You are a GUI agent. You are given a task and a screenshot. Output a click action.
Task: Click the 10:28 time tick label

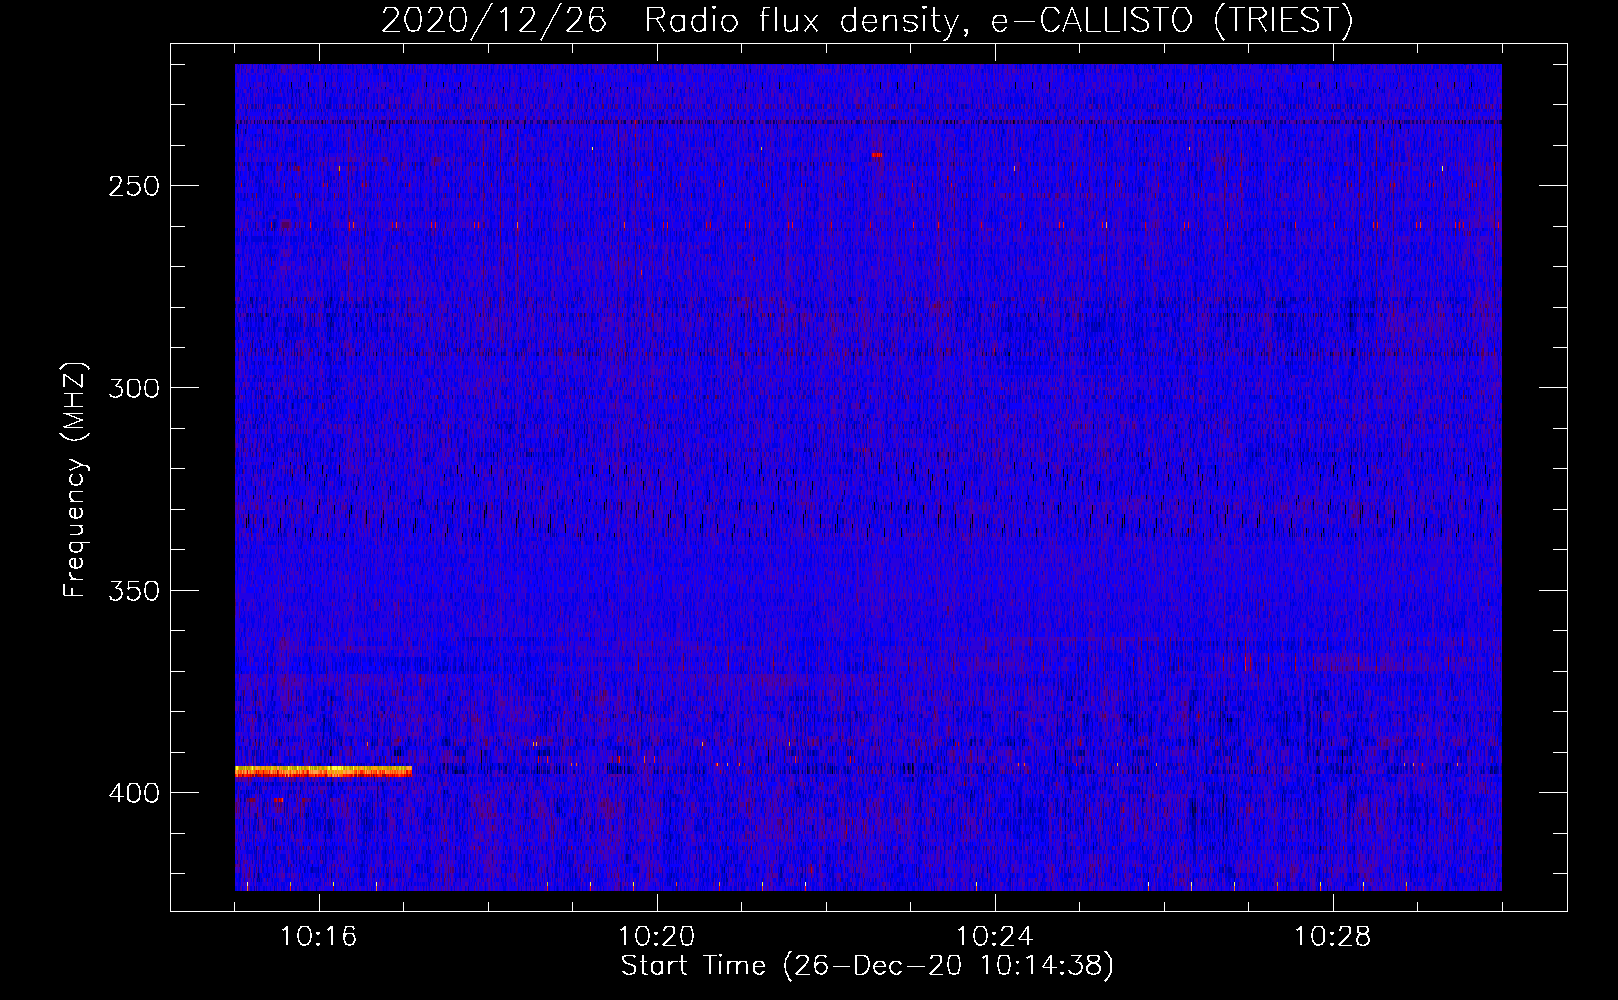(1333, 937)
